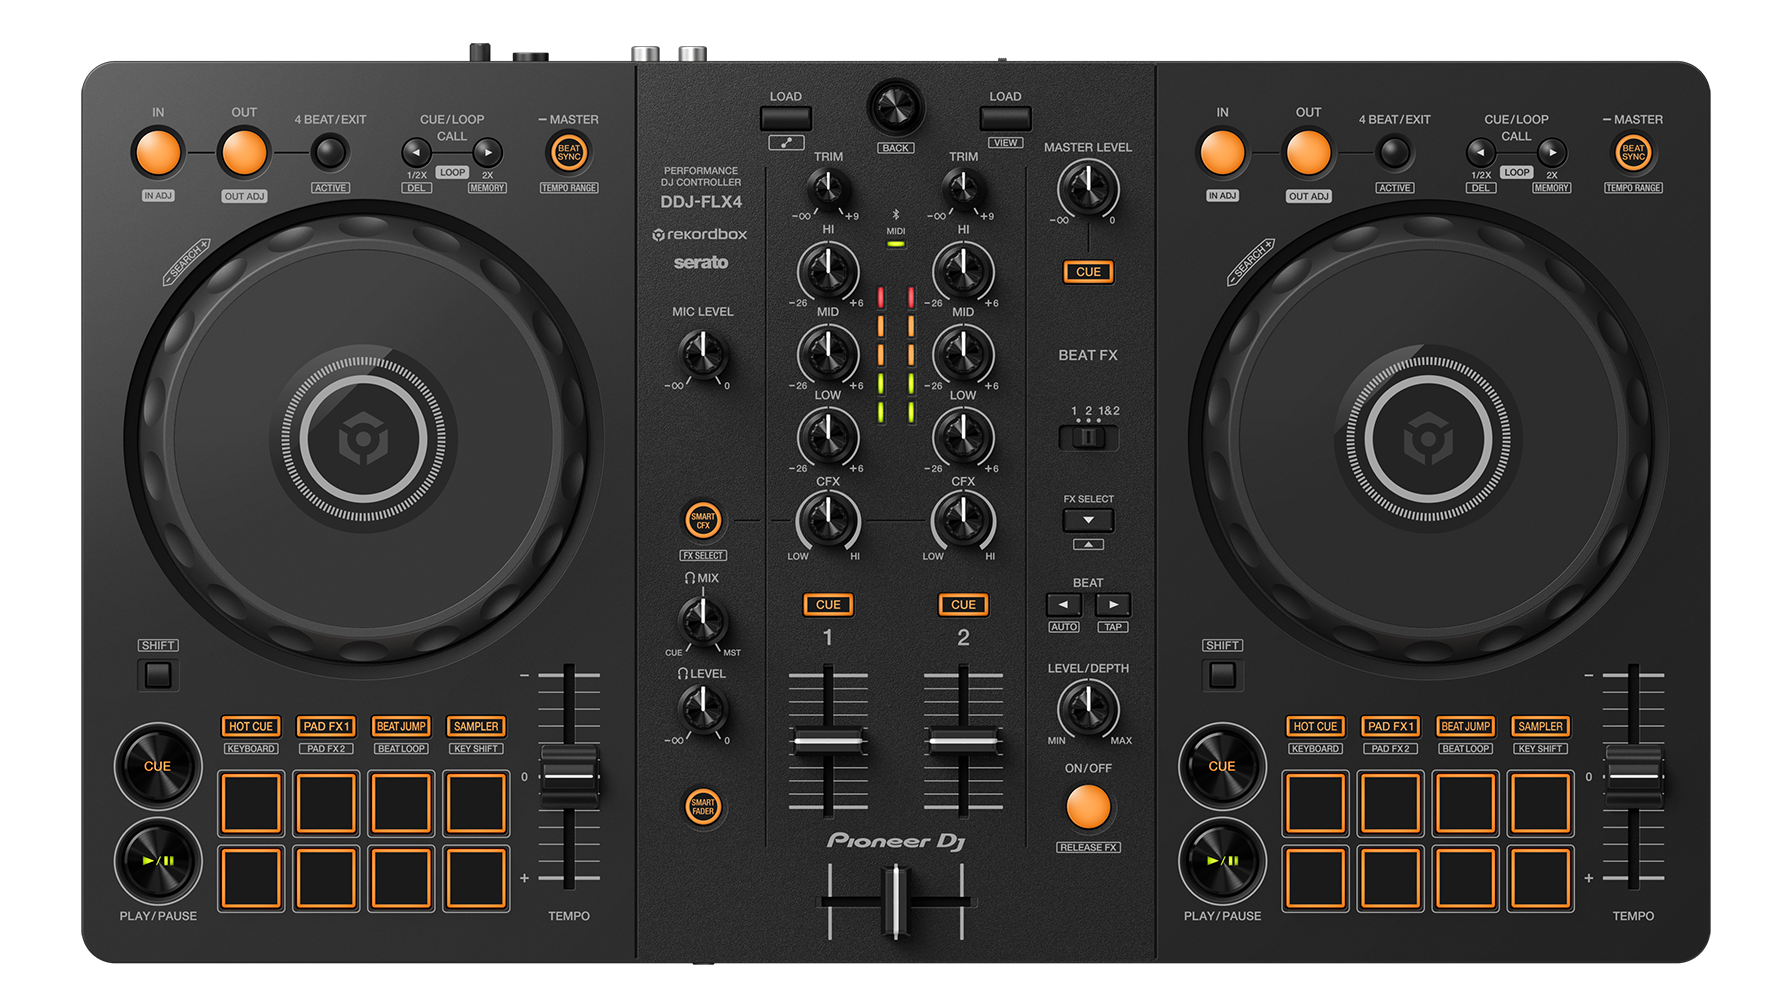Viewport: 1792px width, 1008px height.
Task: Adjust channel 1 MID EQ knob
Action: click(828, 354)
